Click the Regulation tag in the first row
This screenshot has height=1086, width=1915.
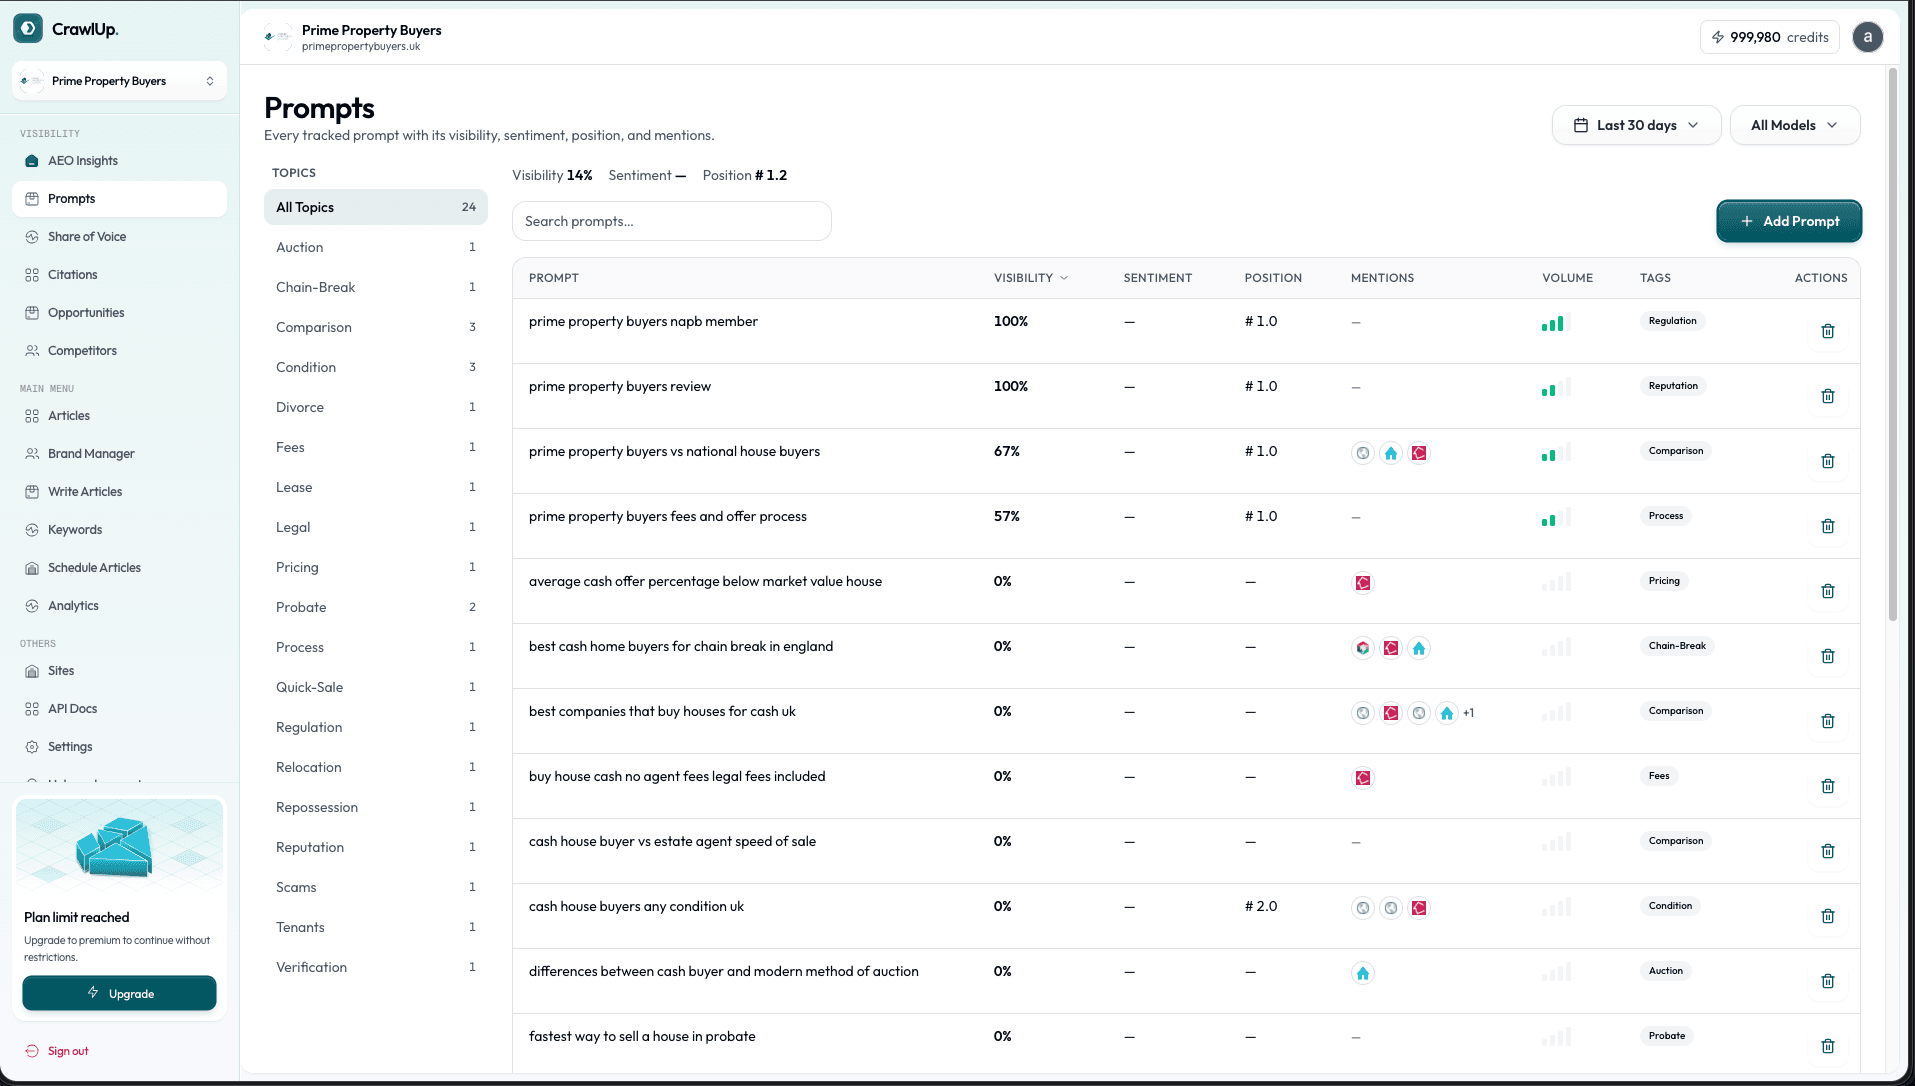pos(1672,321)
